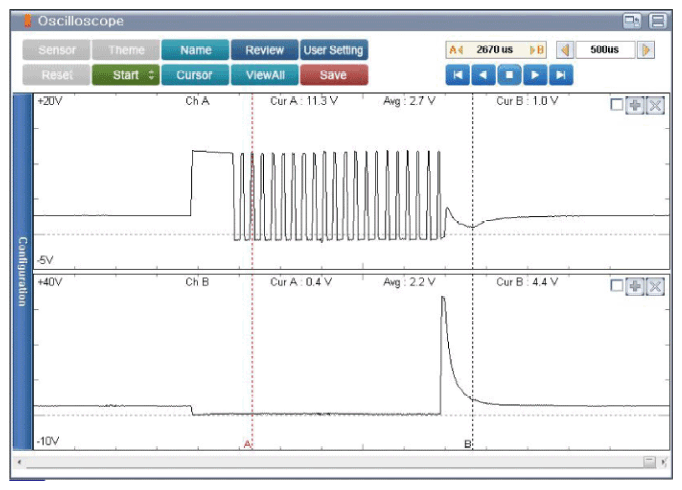This screenshot has height=490, width=682.
Task: Open the Theme option
Action: (126, 50)
